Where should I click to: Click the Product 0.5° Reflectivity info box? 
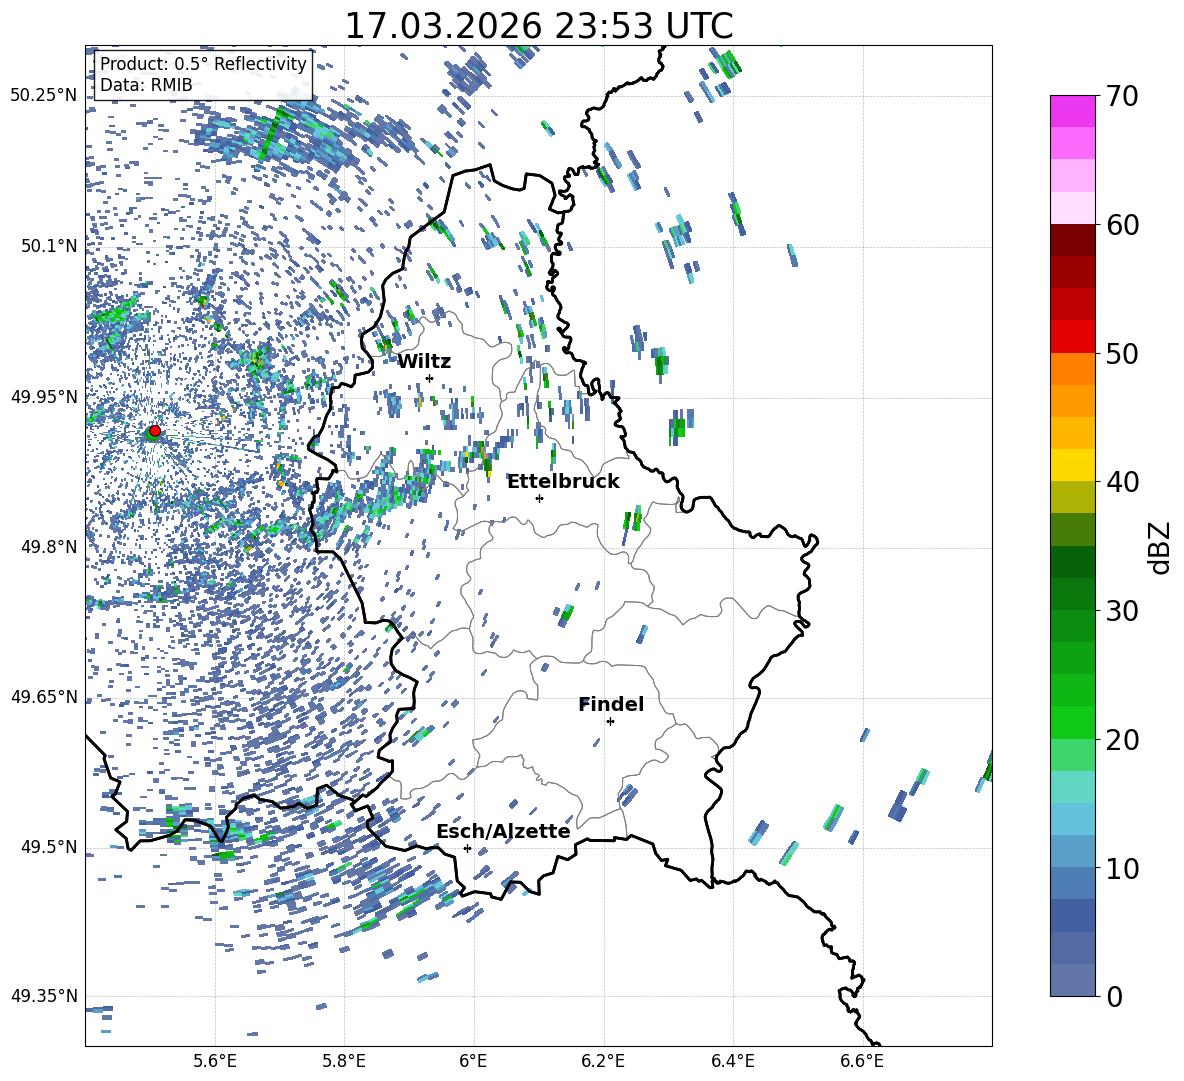click(x=203, y=74)
